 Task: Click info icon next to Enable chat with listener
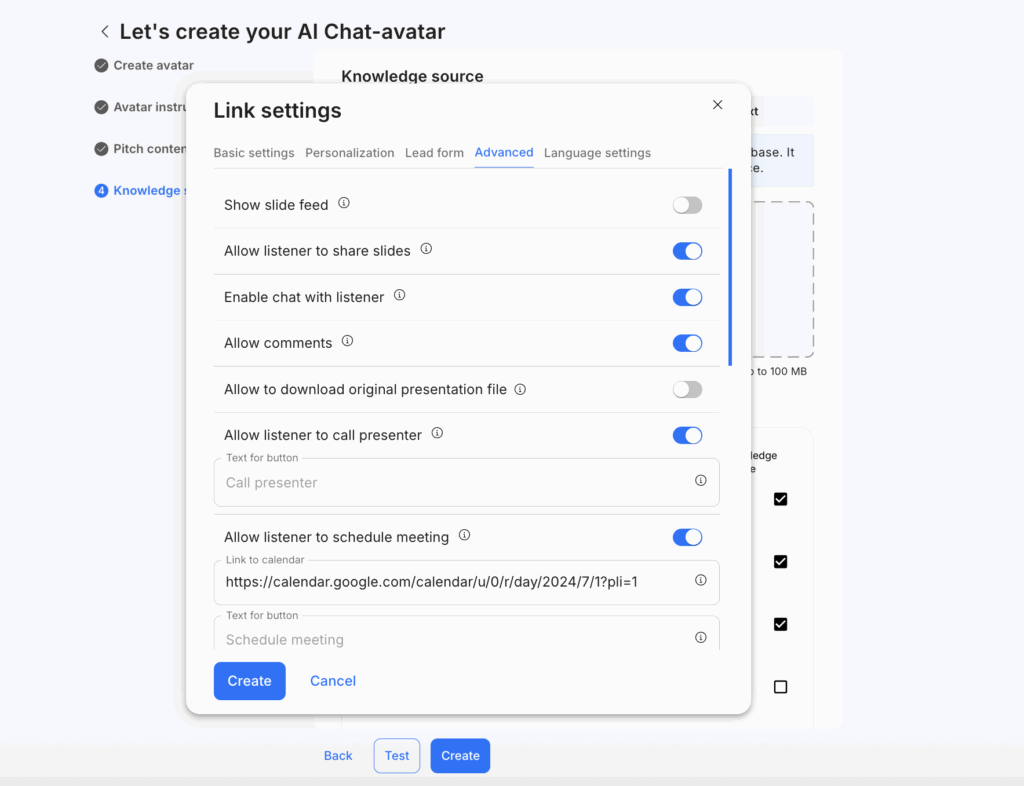tap(400, 296)
